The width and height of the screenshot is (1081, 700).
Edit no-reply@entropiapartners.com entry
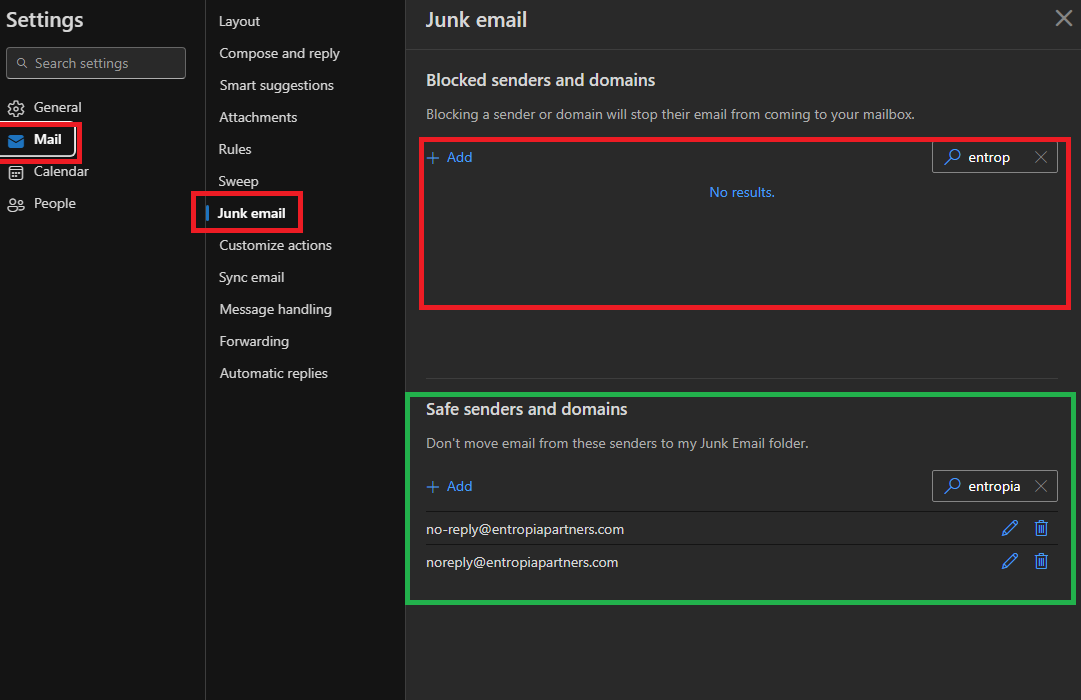(x=1010, y=528)
